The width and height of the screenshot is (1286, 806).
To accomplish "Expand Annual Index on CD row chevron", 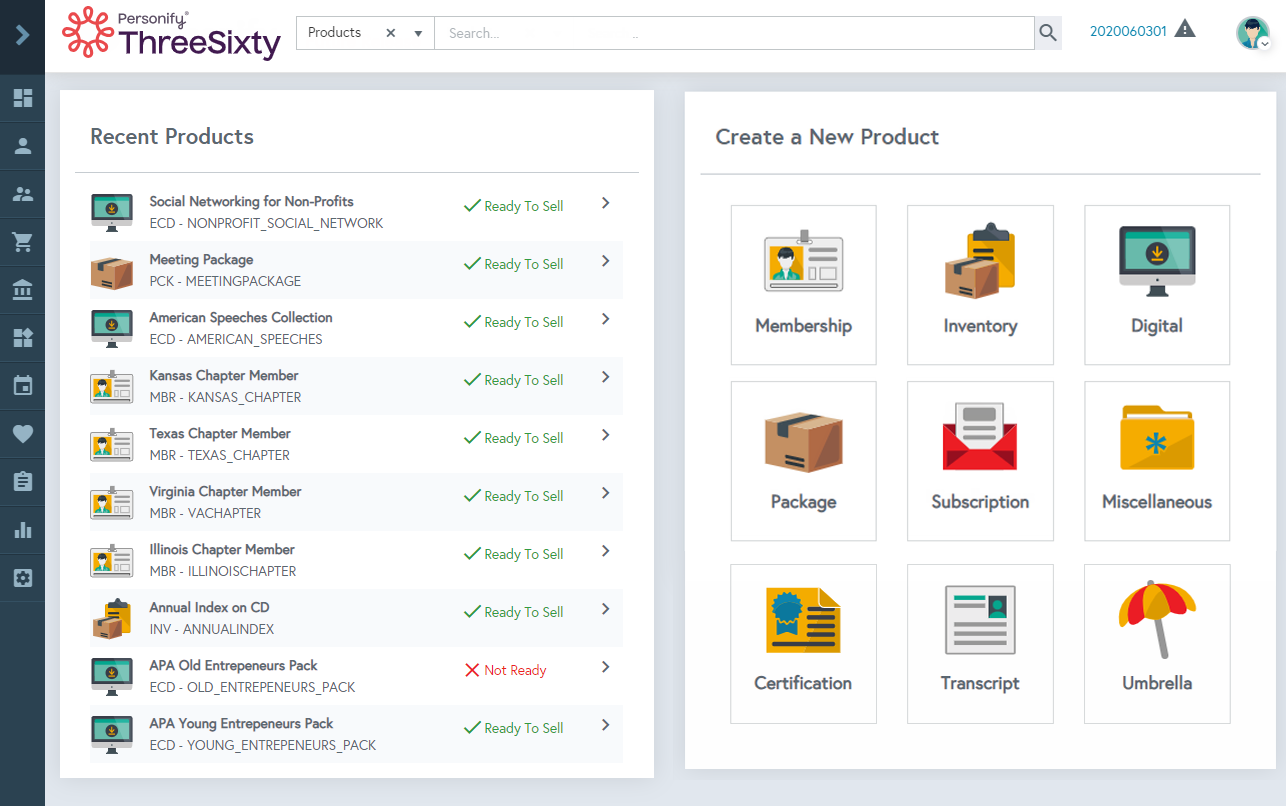I will (x=605, y=609).
